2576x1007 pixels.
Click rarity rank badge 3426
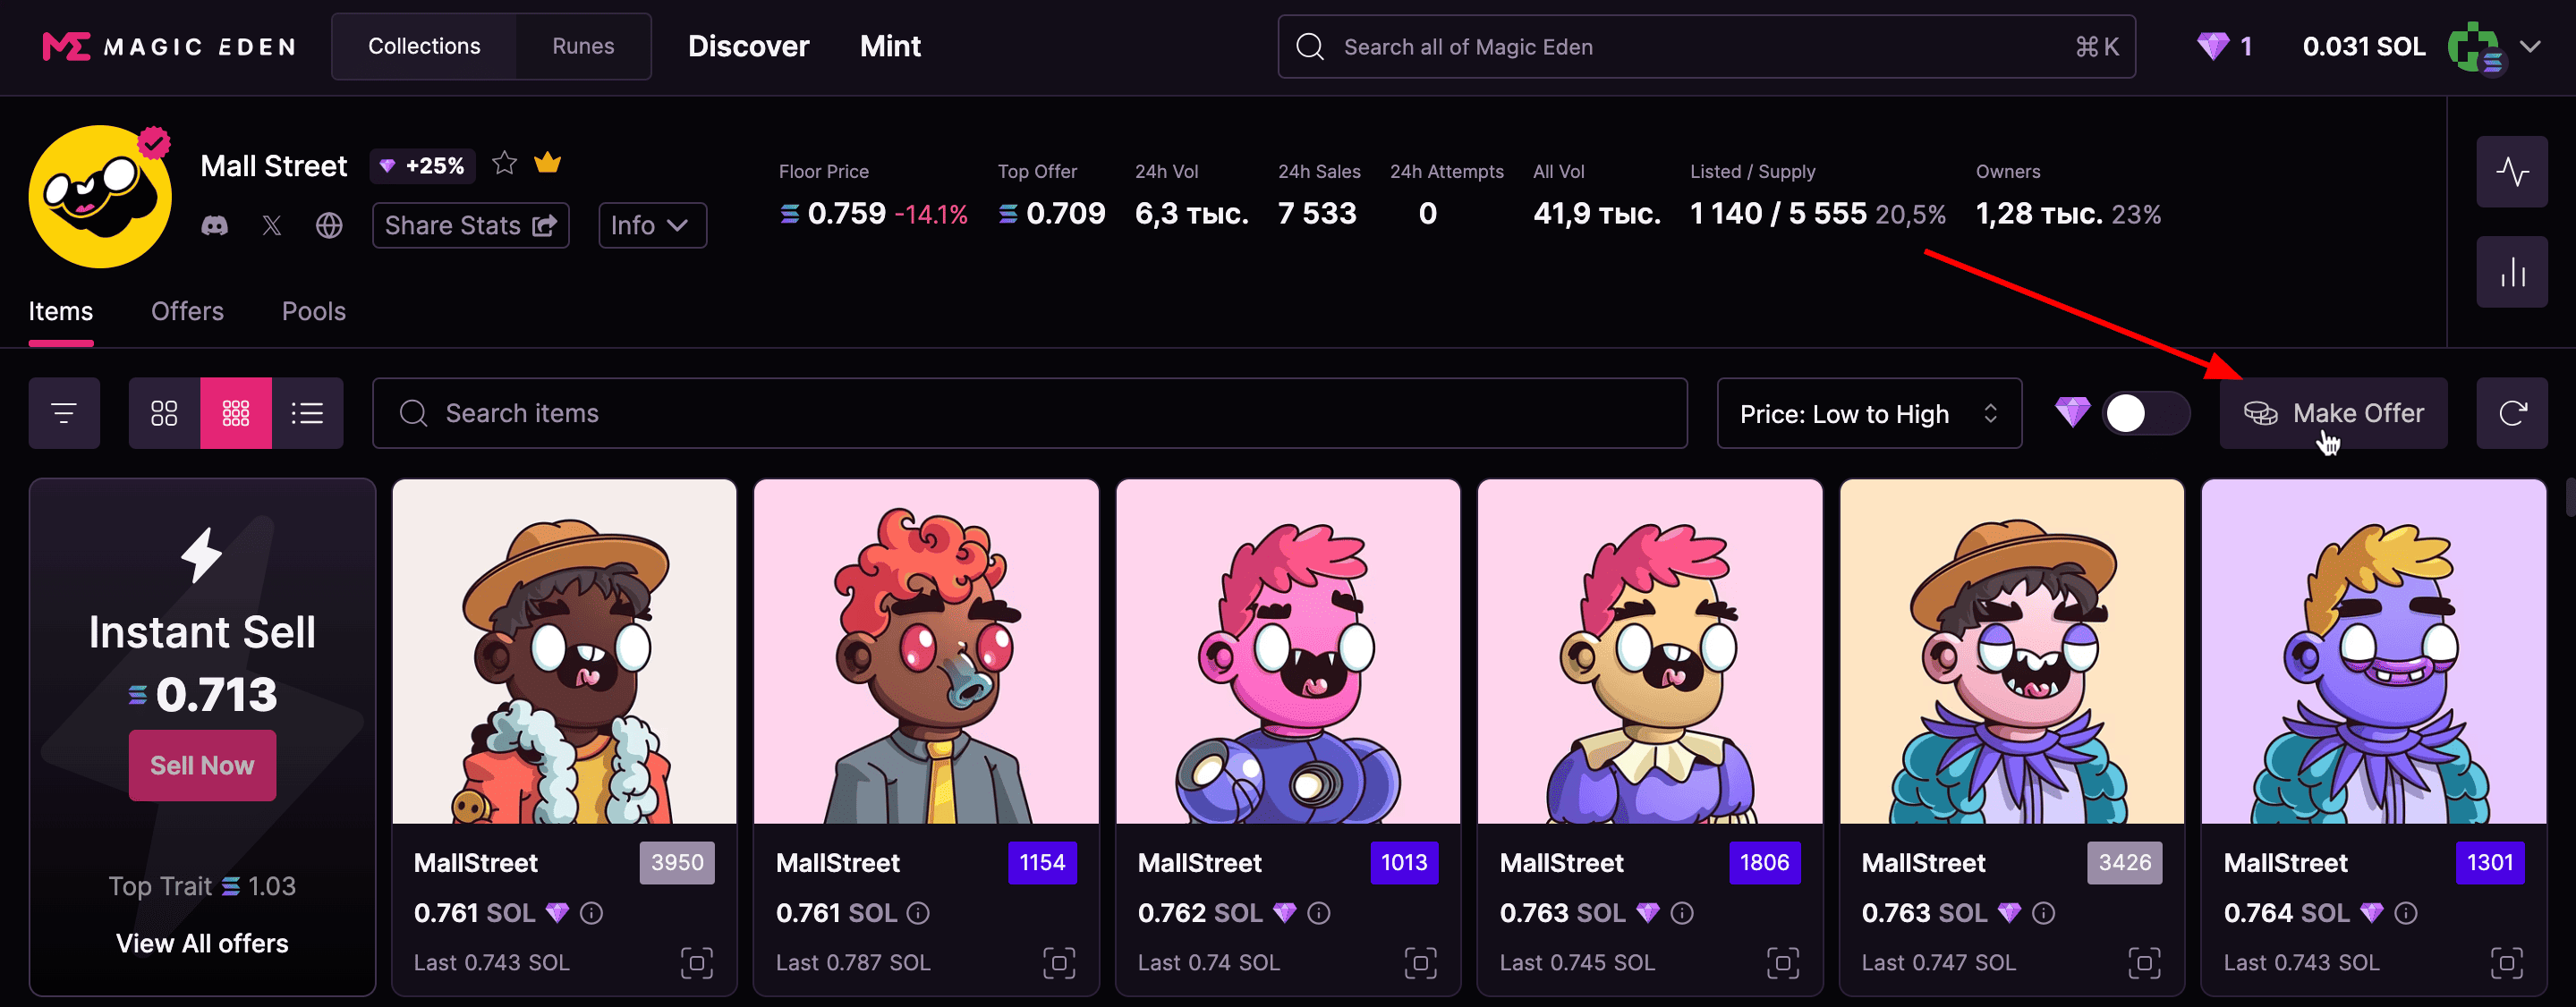coord(2125,862)
